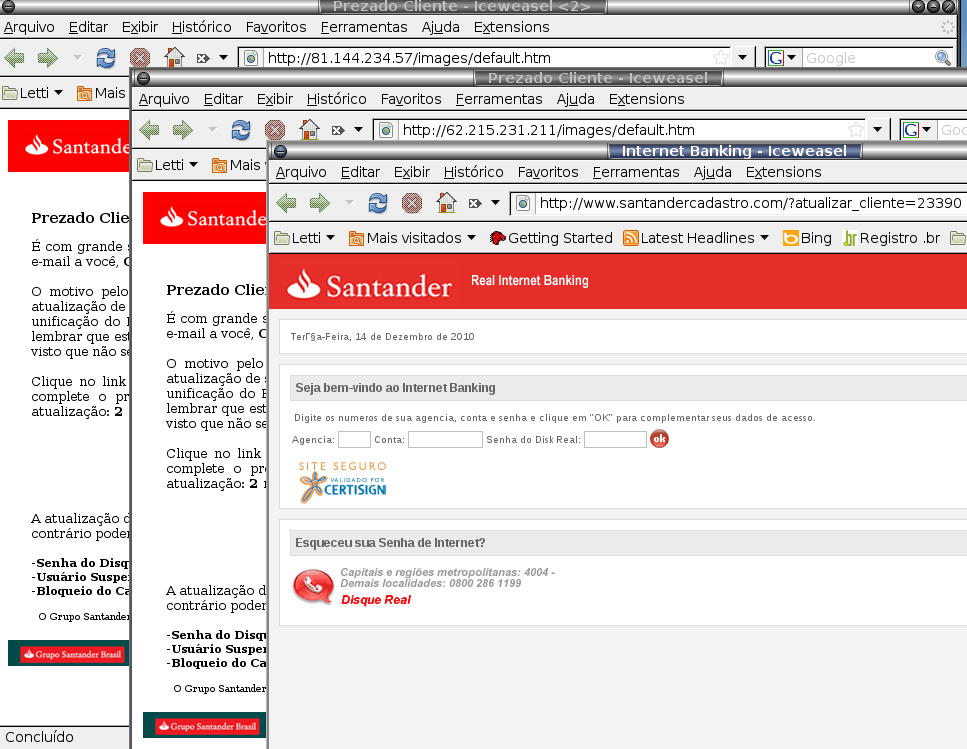The width and height of the screenshot is (967, 749).
Task: Click the Back arrow in the Internet Banking window
Action: 286,203
